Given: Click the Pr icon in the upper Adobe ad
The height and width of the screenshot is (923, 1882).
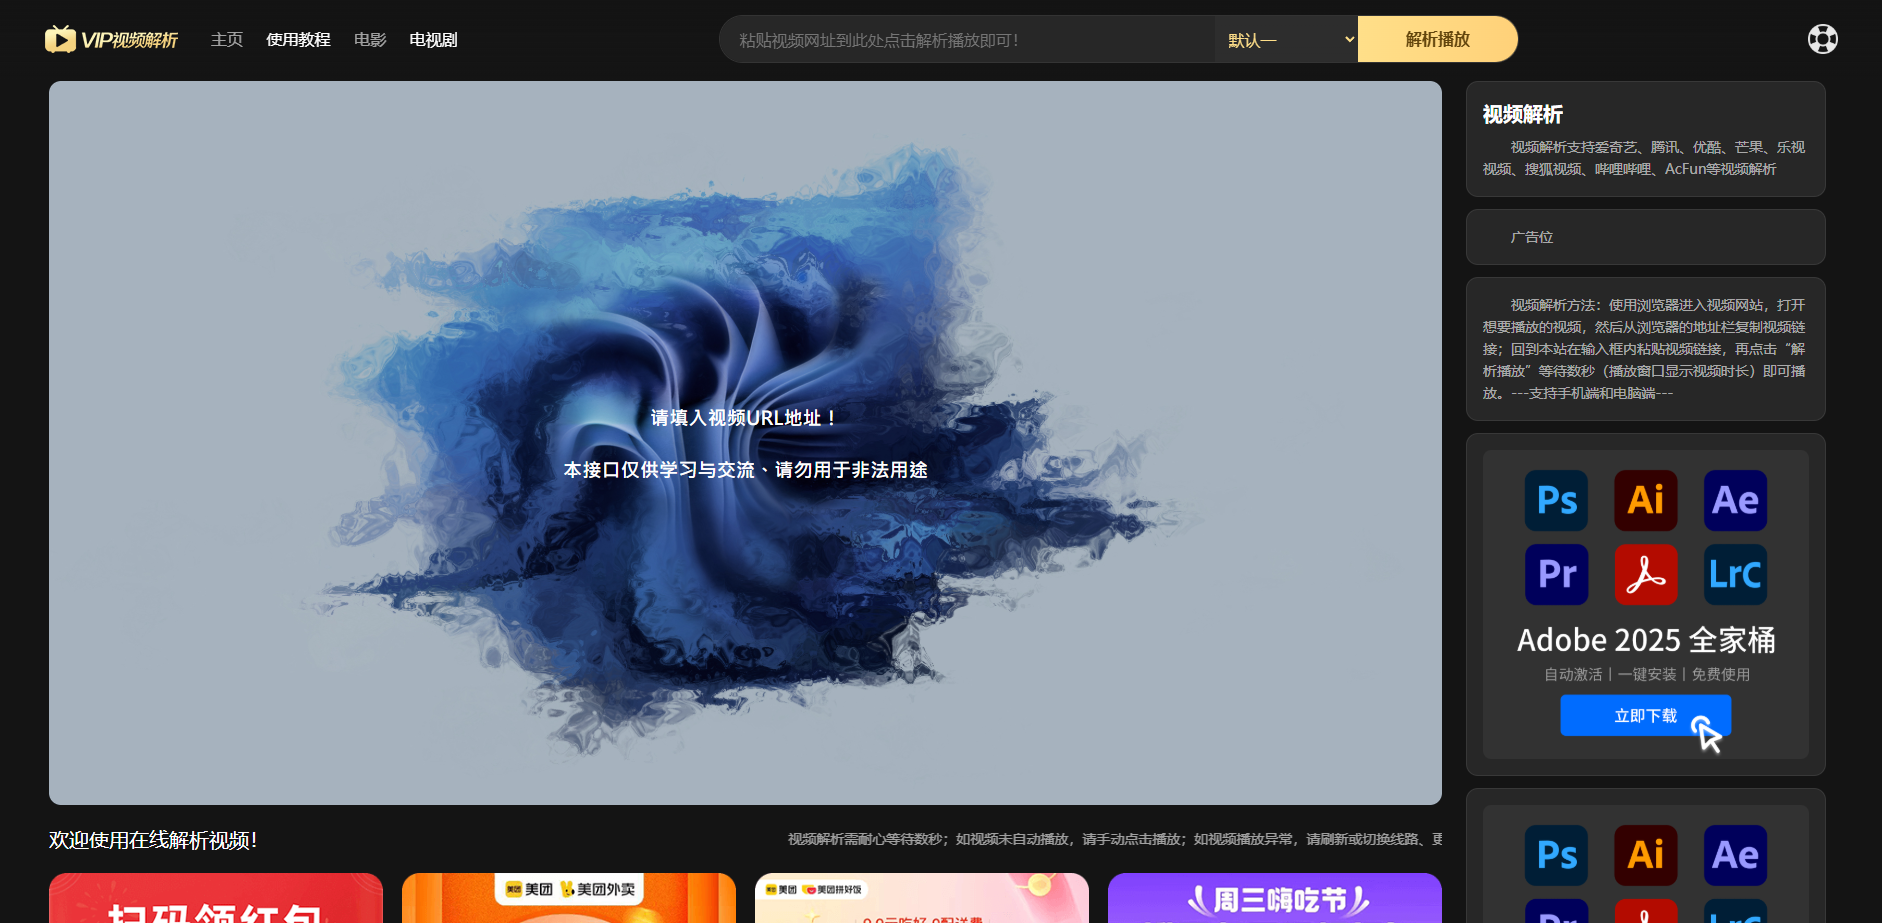Looking at the screenshot, I should point(1556,574).
